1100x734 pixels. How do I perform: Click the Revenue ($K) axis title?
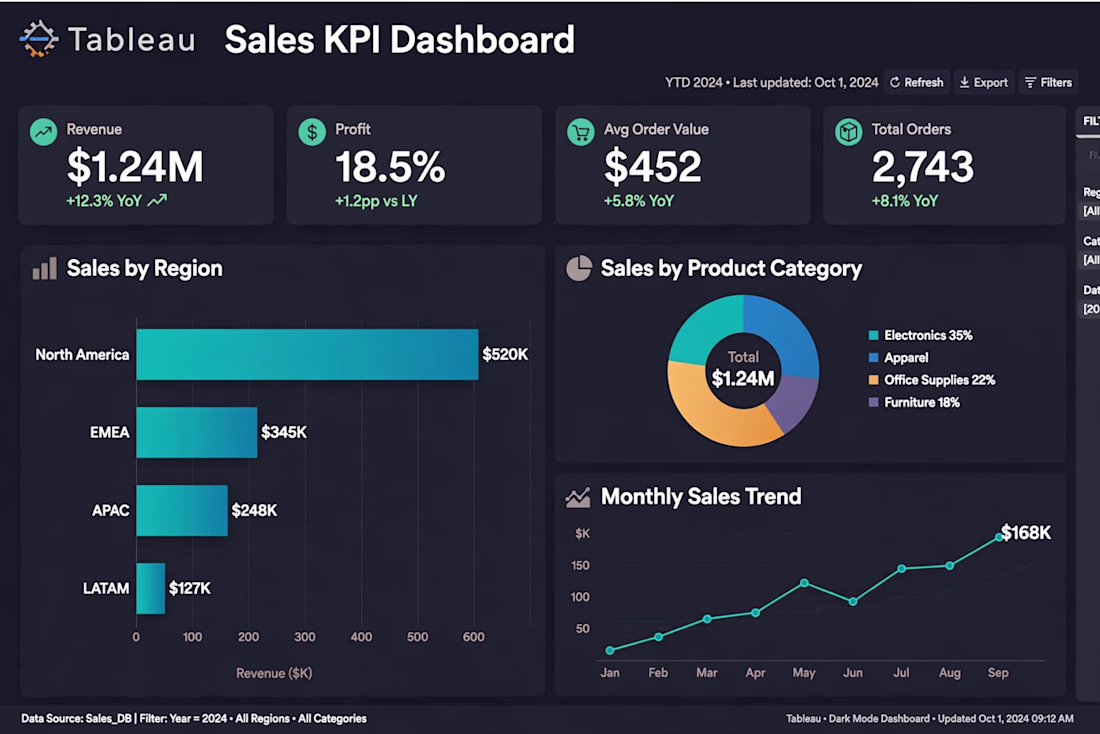[274, 673]
